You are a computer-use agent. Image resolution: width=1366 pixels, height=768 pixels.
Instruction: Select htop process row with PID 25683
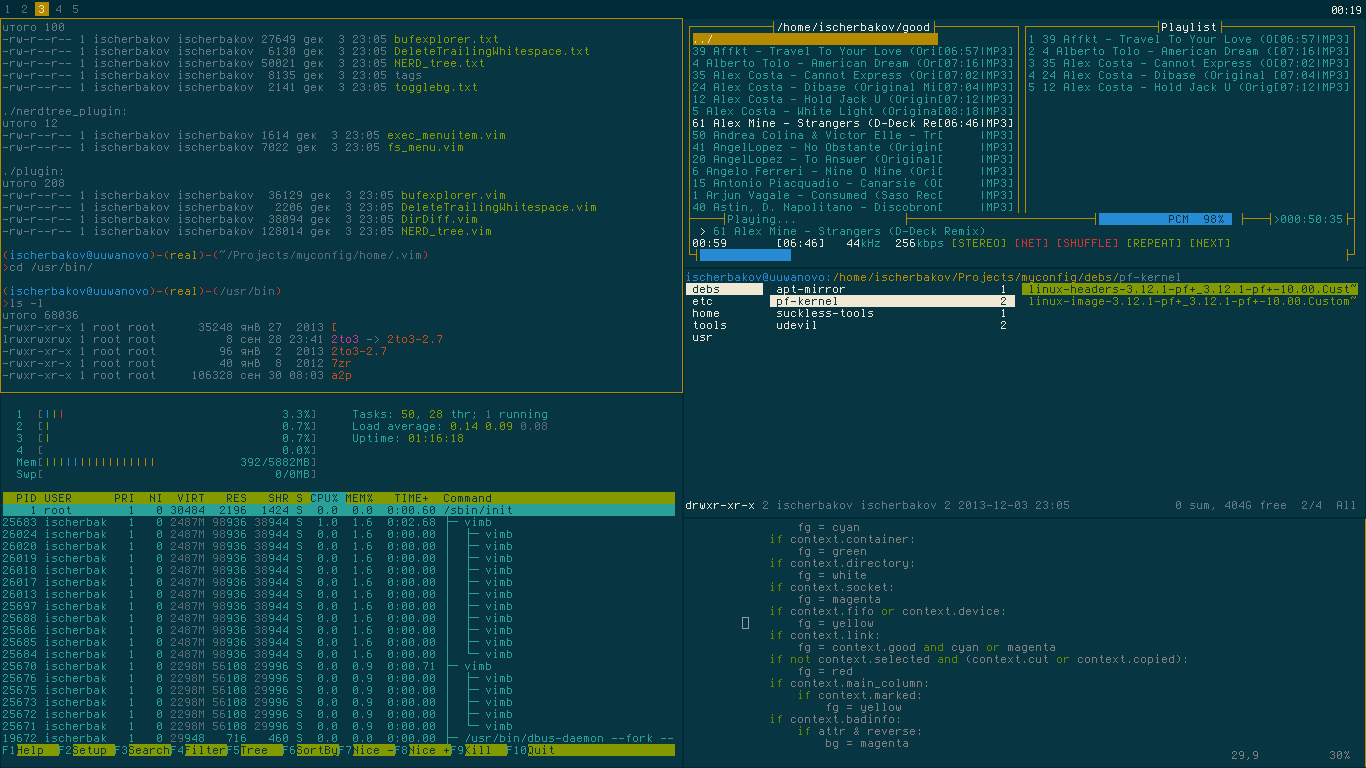(339, 522)
